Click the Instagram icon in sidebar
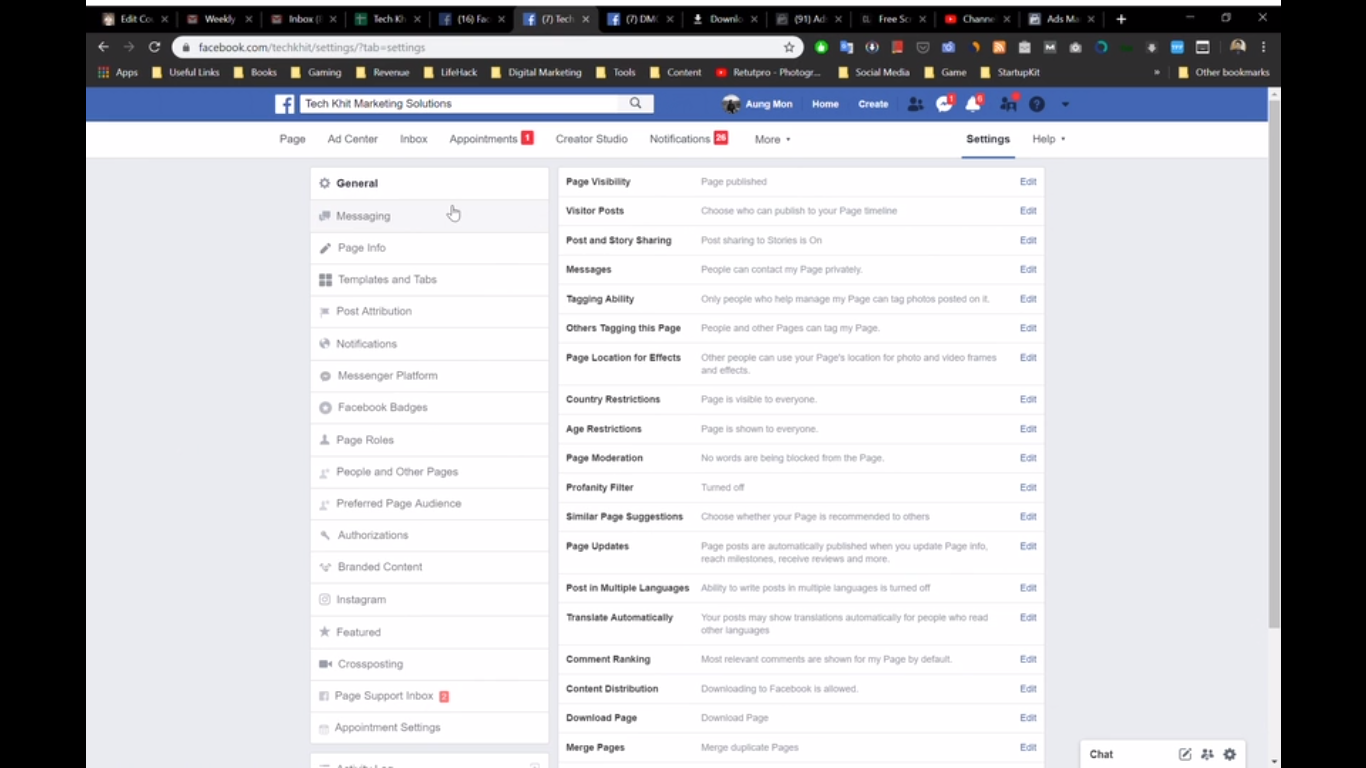 [324, 600]
